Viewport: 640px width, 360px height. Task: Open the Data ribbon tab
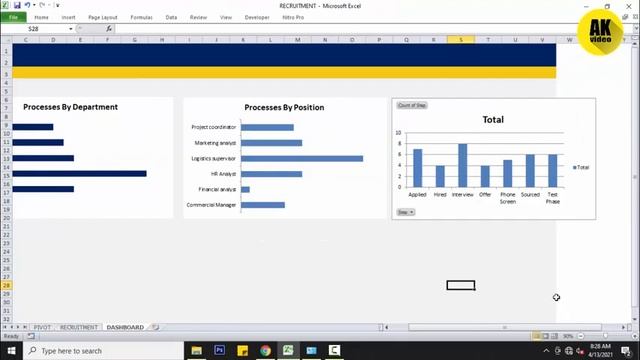click(171, 18)
